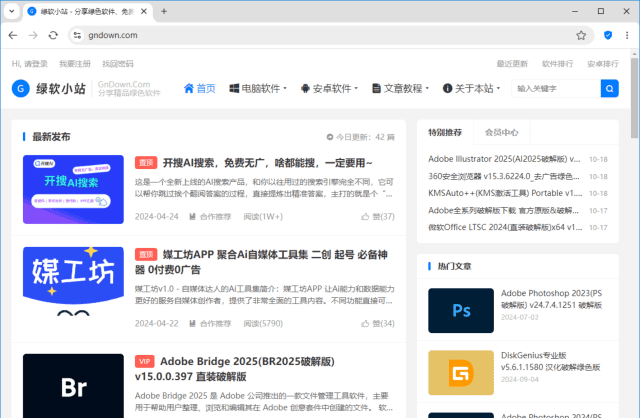Open KMSAuto++ Portable recommended link

505,193
